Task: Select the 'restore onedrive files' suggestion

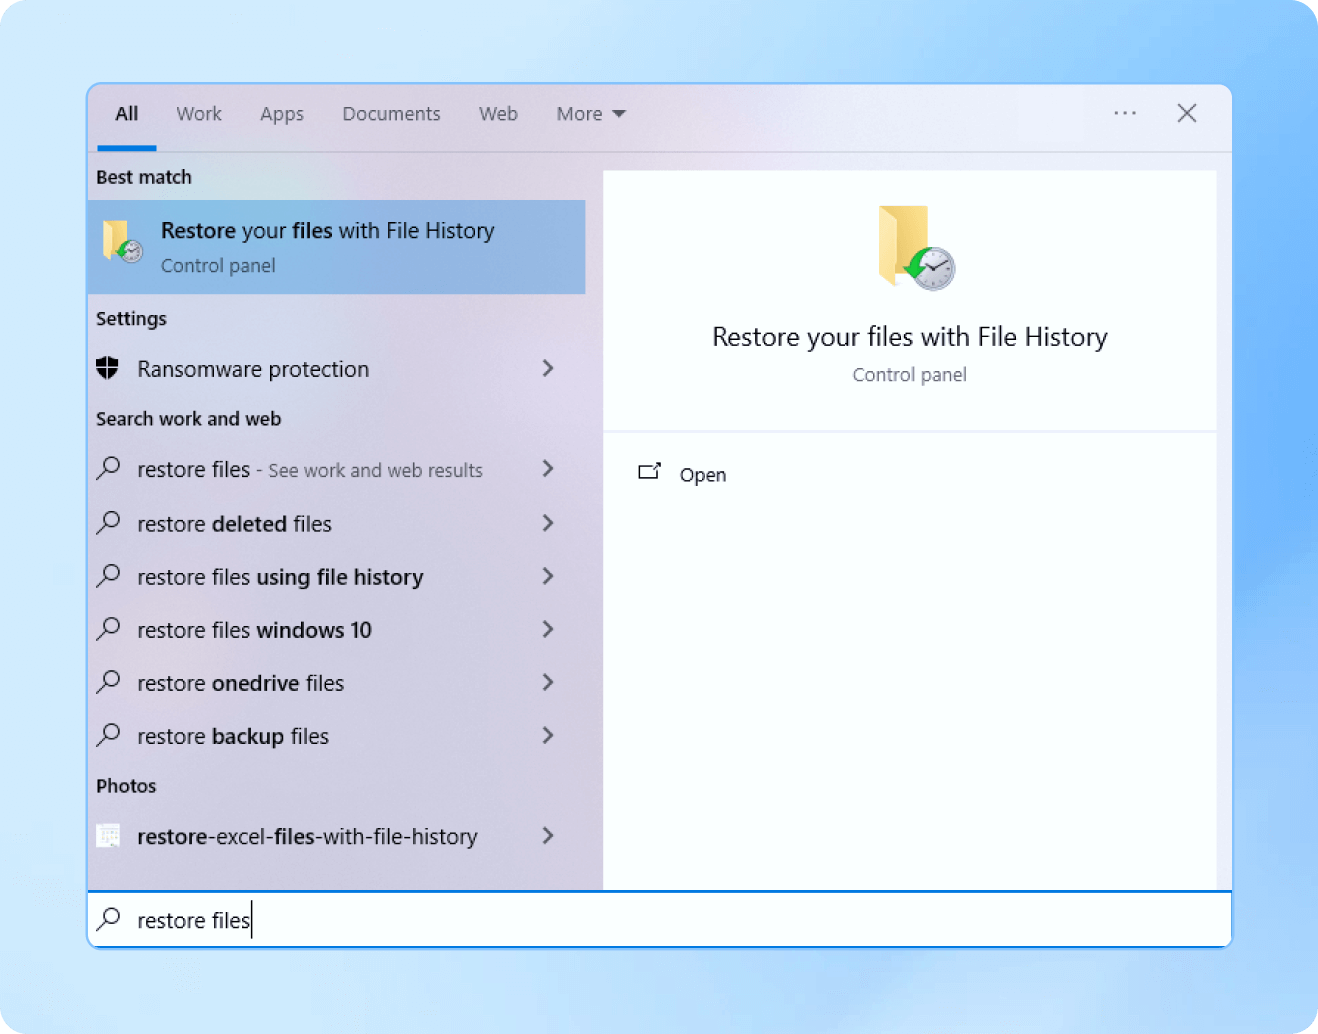Action: point(337,682)
